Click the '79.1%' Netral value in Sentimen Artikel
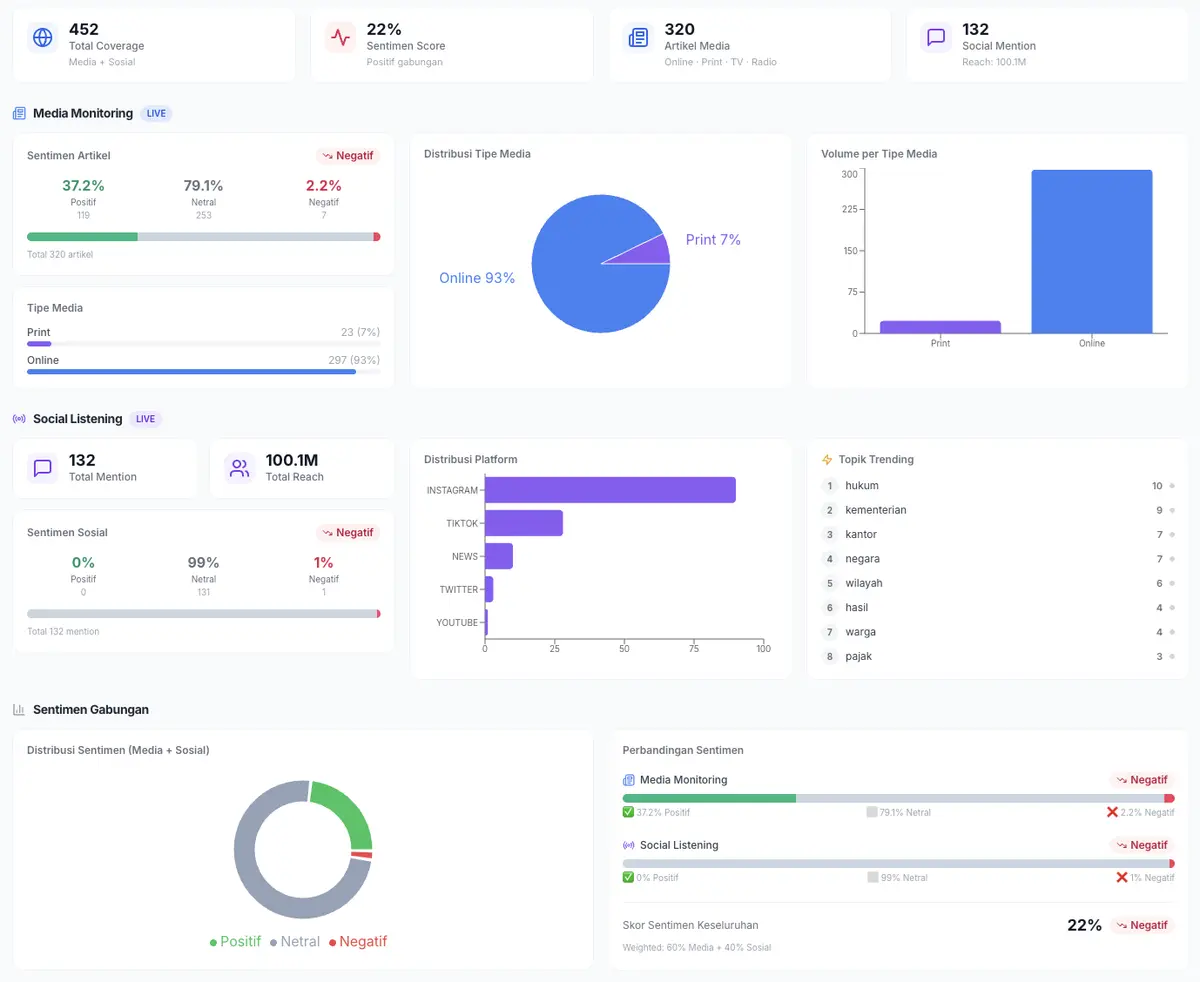 (204, 186)
